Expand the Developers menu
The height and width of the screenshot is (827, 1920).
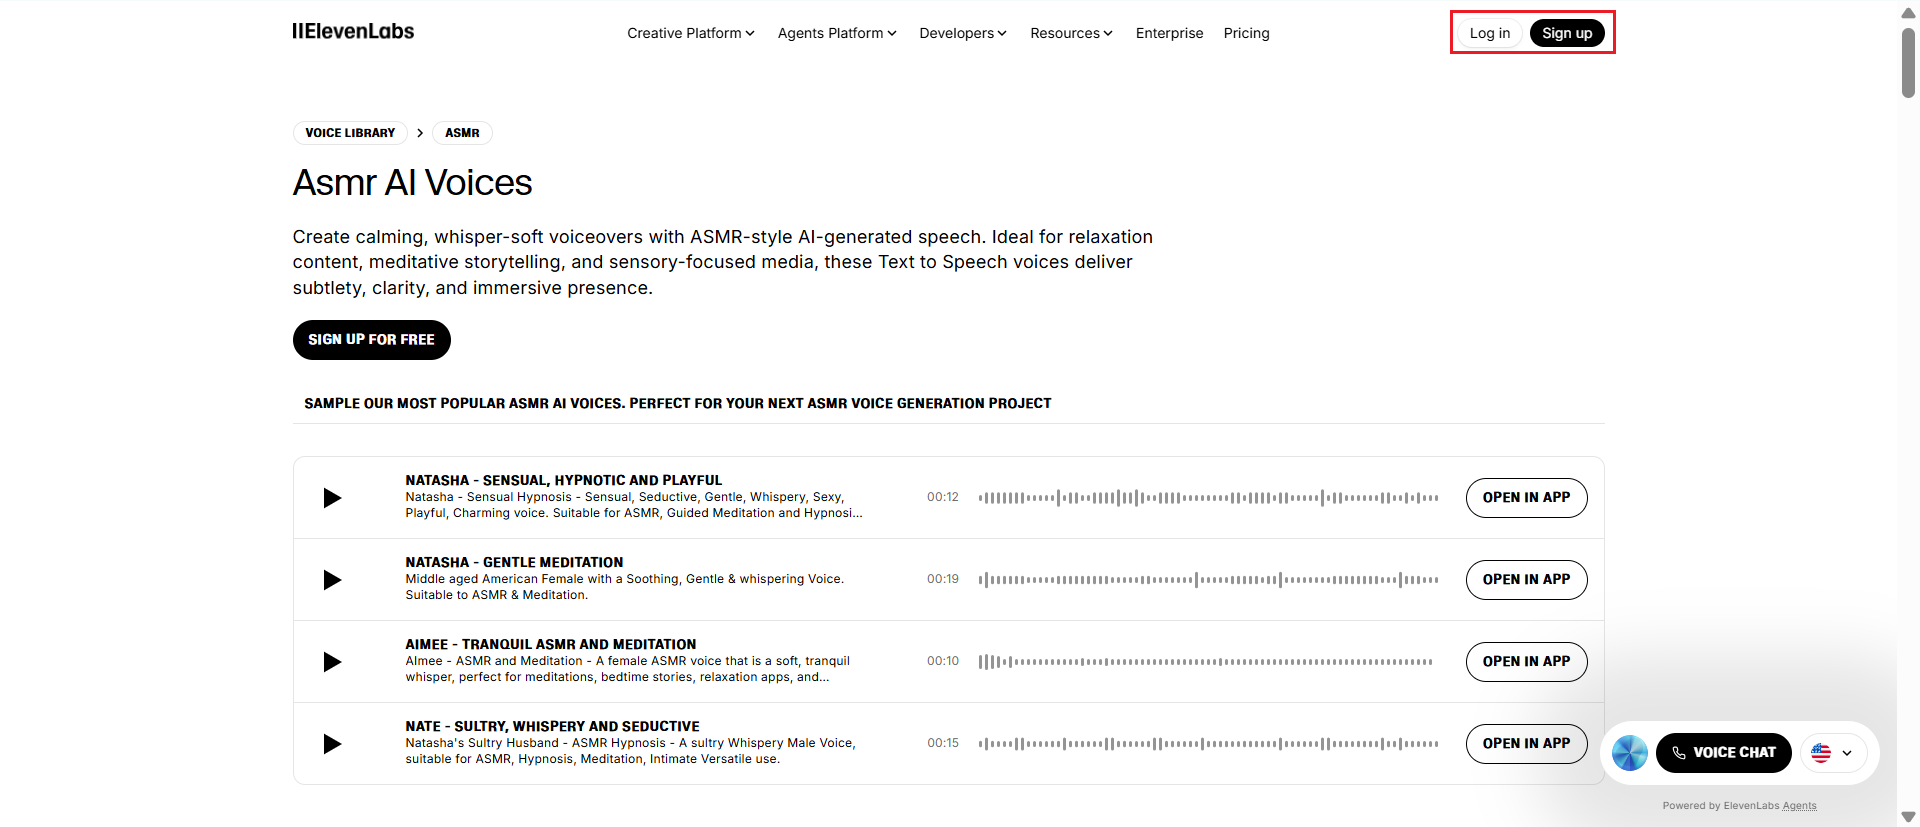pyautogui.click(x=963, y=33)
